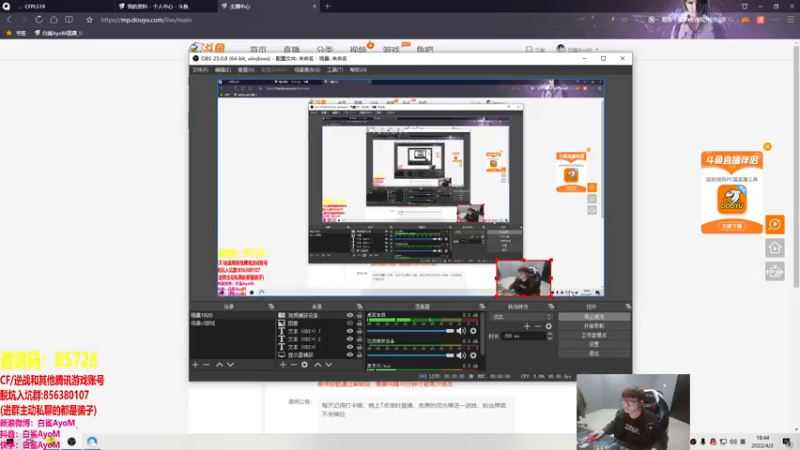Screen dimensions: 800x450
Task: Open the 桌面音频 mixer settings gear
Action: (x=473, y=331)
